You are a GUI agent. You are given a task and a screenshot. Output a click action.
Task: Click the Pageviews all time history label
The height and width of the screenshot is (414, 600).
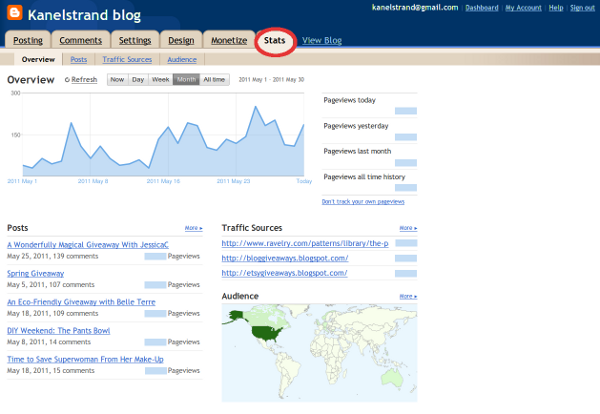pyautogui.click(x=364, y=177)
